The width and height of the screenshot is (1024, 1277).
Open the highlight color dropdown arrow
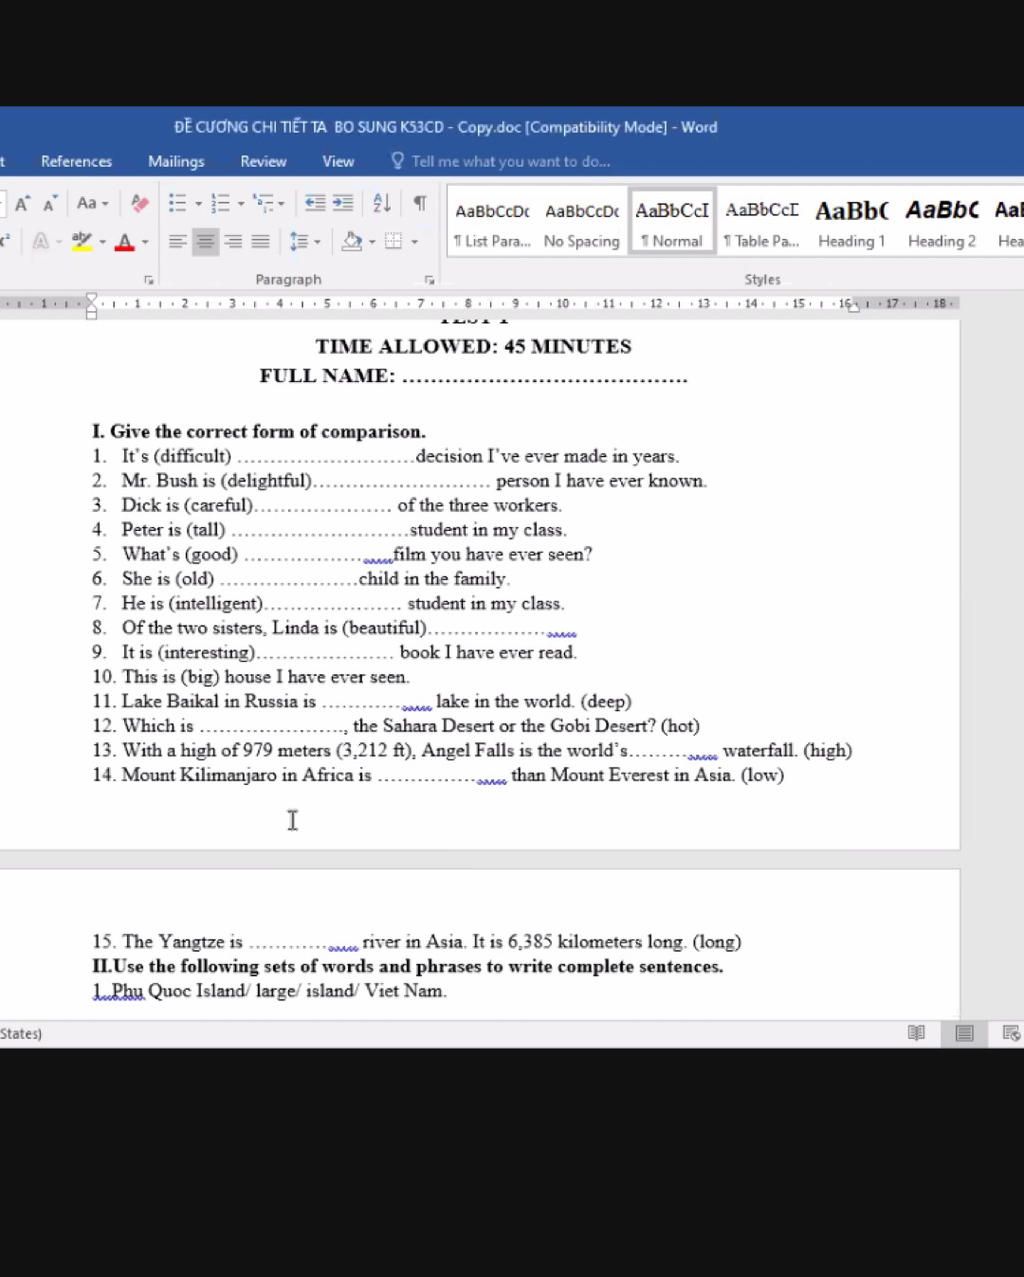102,242
